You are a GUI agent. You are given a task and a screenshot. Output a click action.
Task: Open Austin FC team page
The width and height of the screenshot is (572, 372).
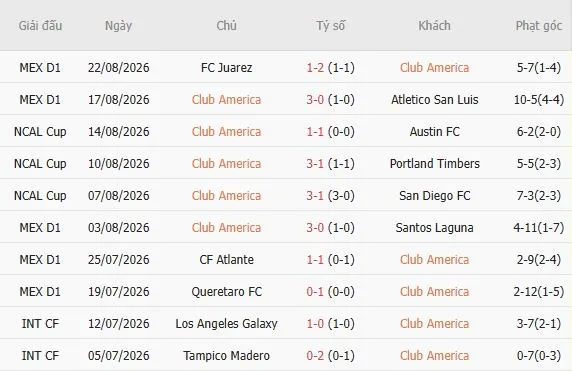pyautogui.click(x=434, y=132)
